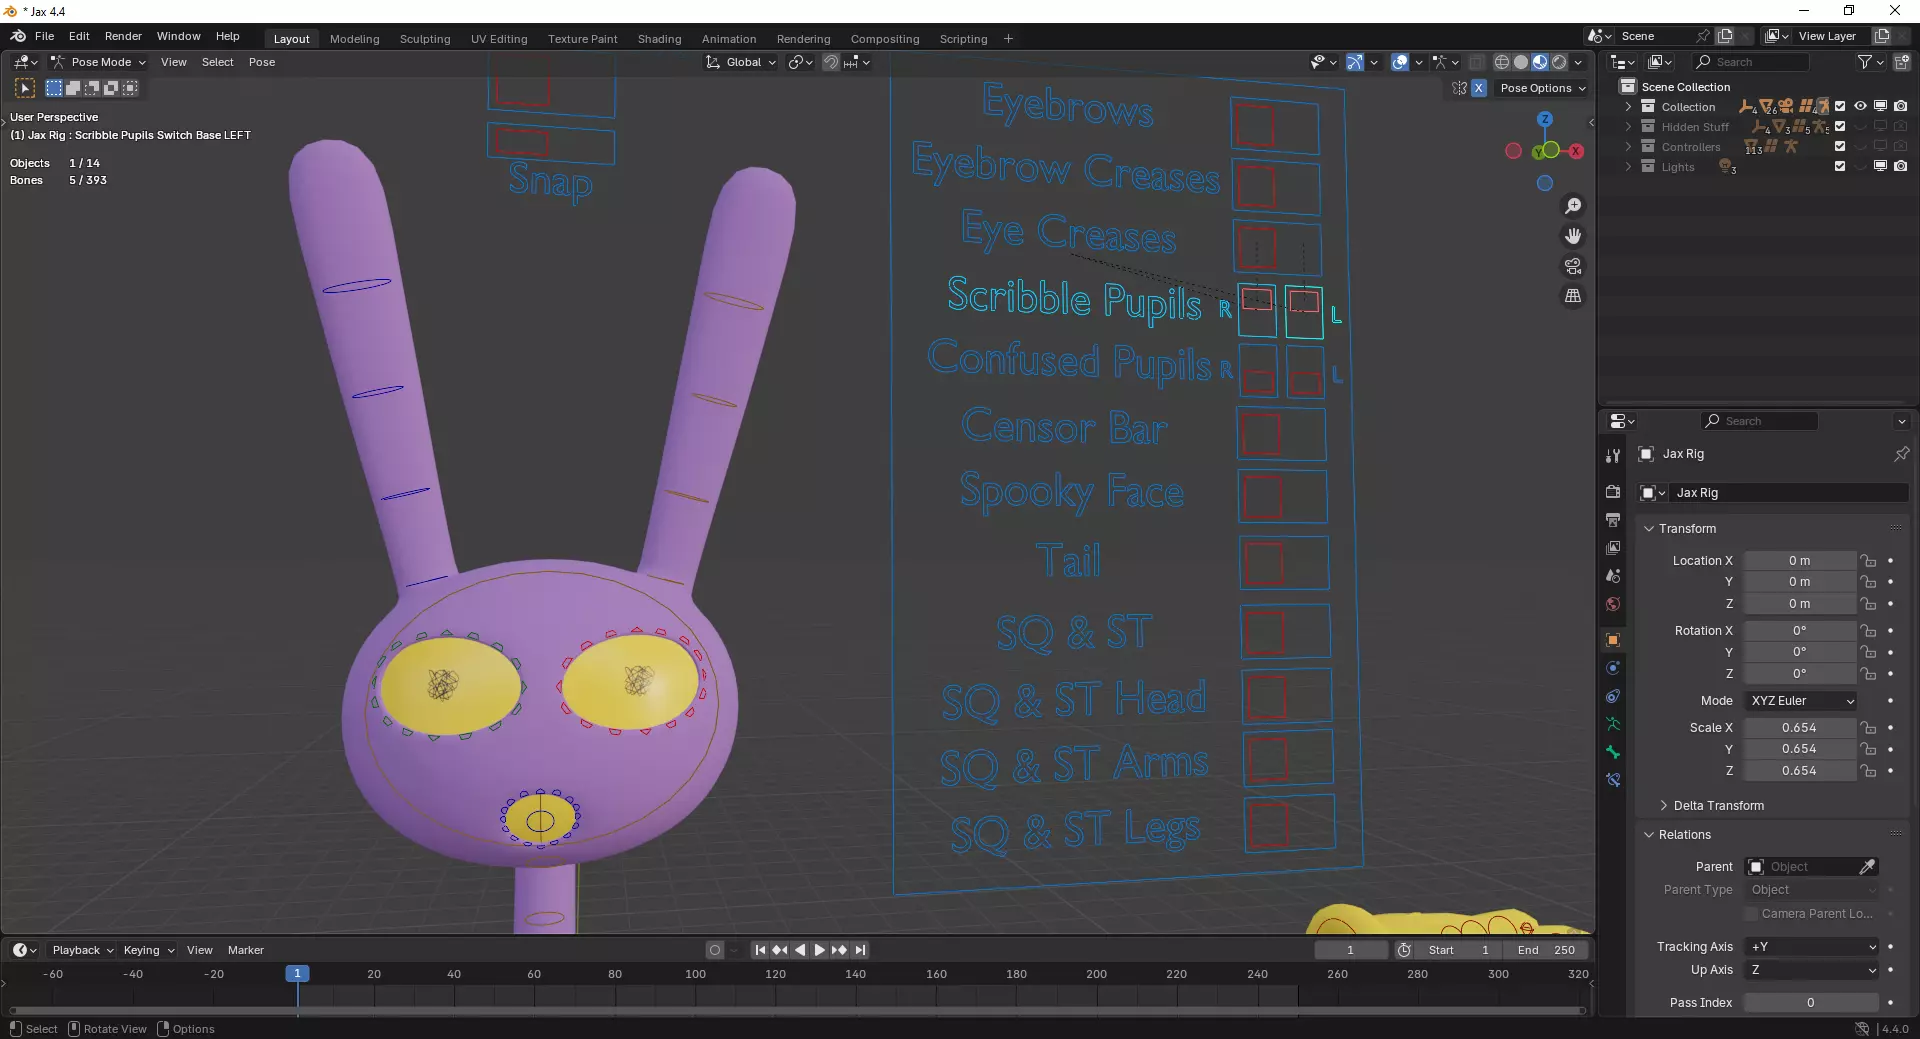Viewport: 1920px width, 1039px height.
Task: Open the Bone Constraints properties tab
Action: pos(1612,780)
